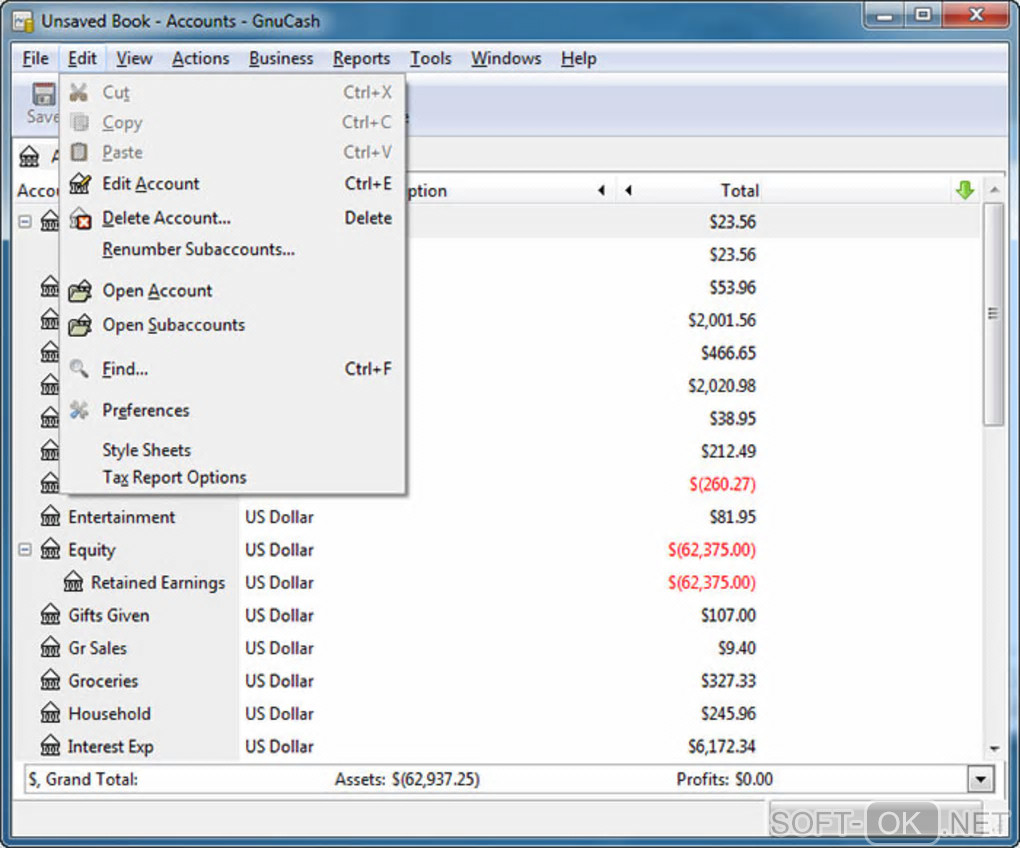The image size is (1020, 848).
Task: Open the Actions menu
Action: point(200,59)
